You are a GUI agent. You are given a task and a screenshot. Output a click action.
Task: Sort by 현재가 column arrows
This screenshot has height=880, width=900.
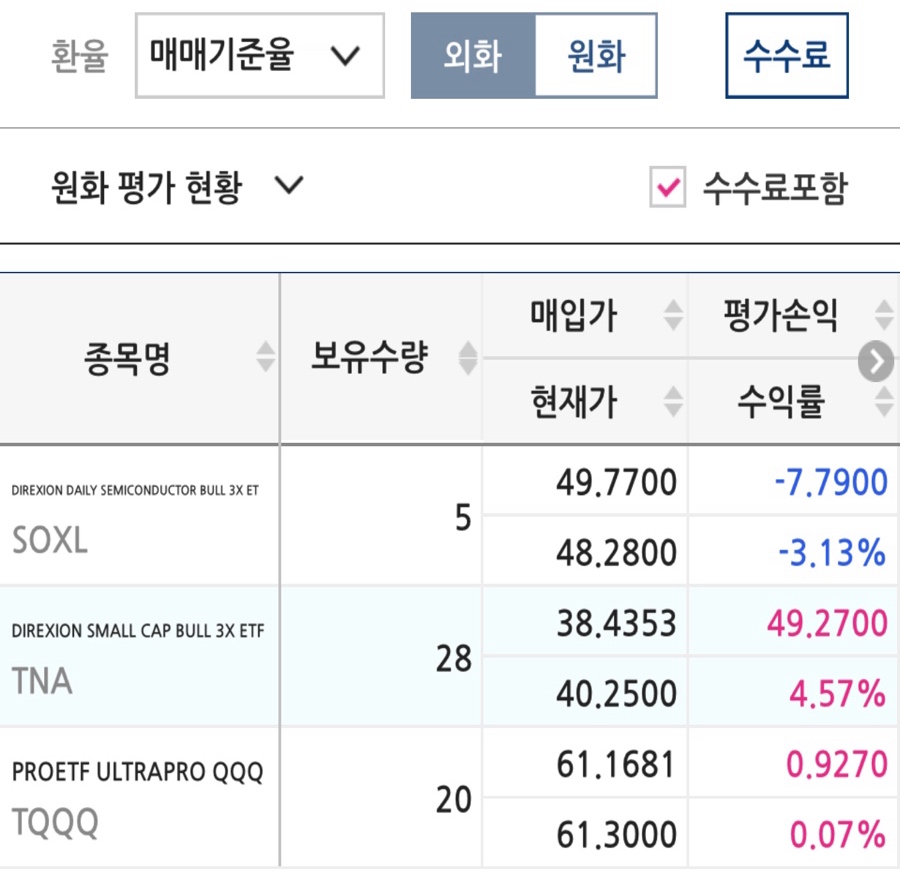click(x=673, y=401)
